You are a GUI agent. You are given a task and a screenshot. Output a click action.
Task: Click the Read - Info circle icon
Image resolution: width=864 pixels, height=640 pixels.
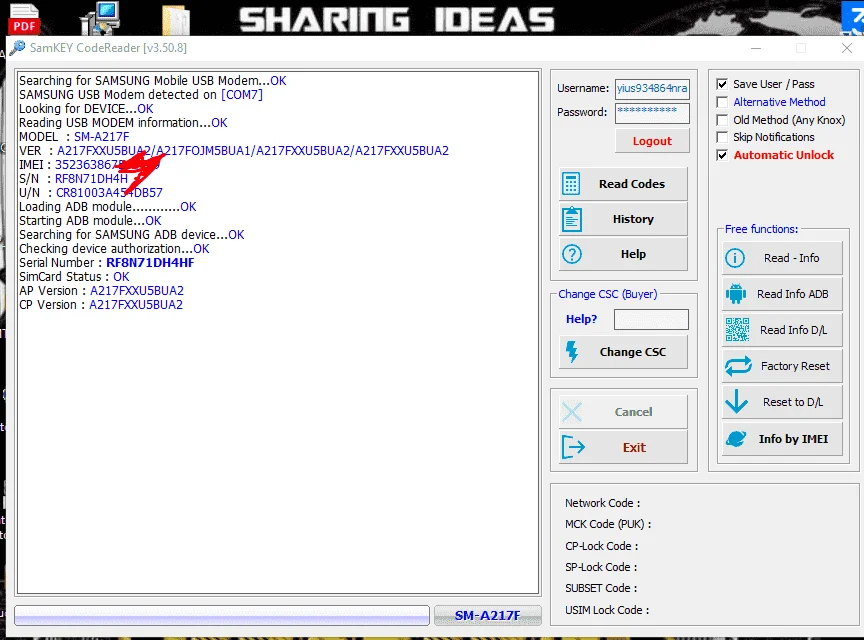pos(735,258)
